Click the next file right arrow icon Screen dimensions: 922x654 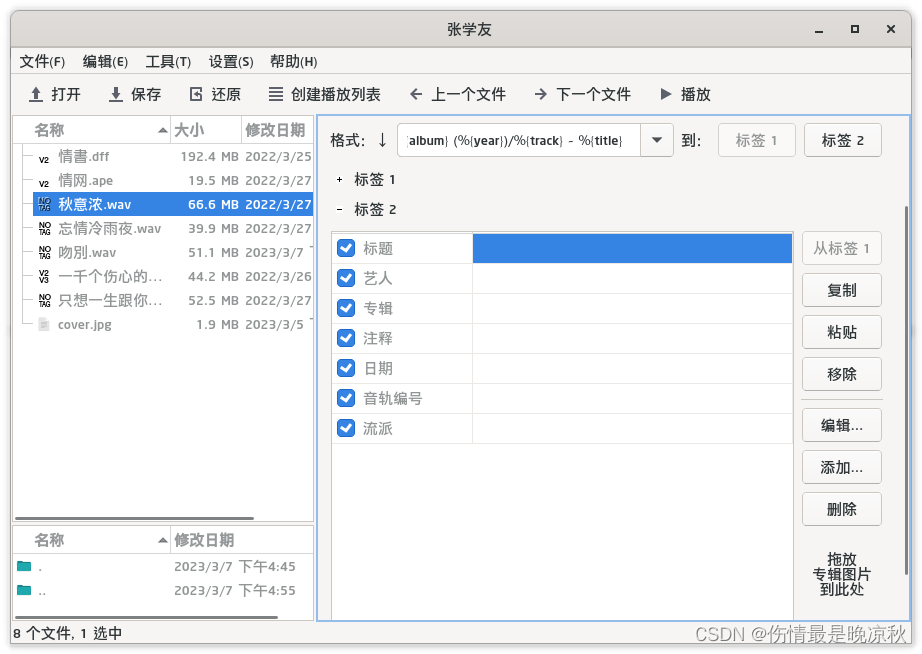point(540,94)
